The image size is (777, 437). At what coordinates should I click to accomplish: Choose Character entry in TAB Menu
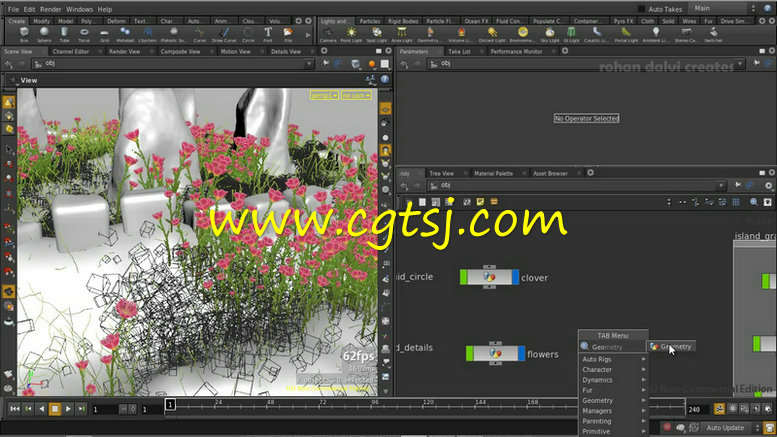[x=613, y=370]
